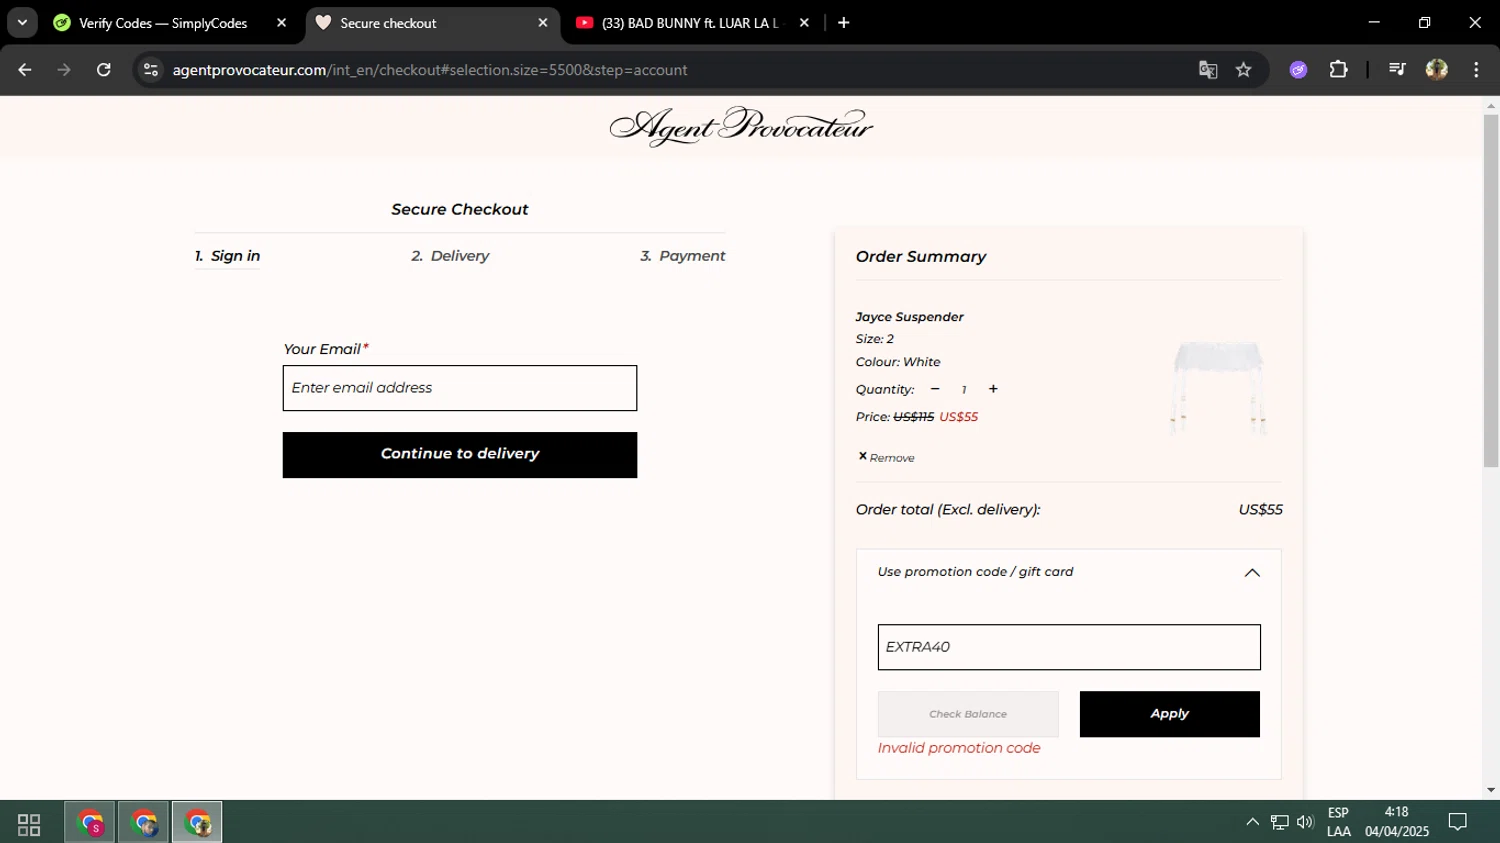Decrease quantity with the minus button
Screen dimensions: 1500x843
pyautogui.click(x=935, y=389)
